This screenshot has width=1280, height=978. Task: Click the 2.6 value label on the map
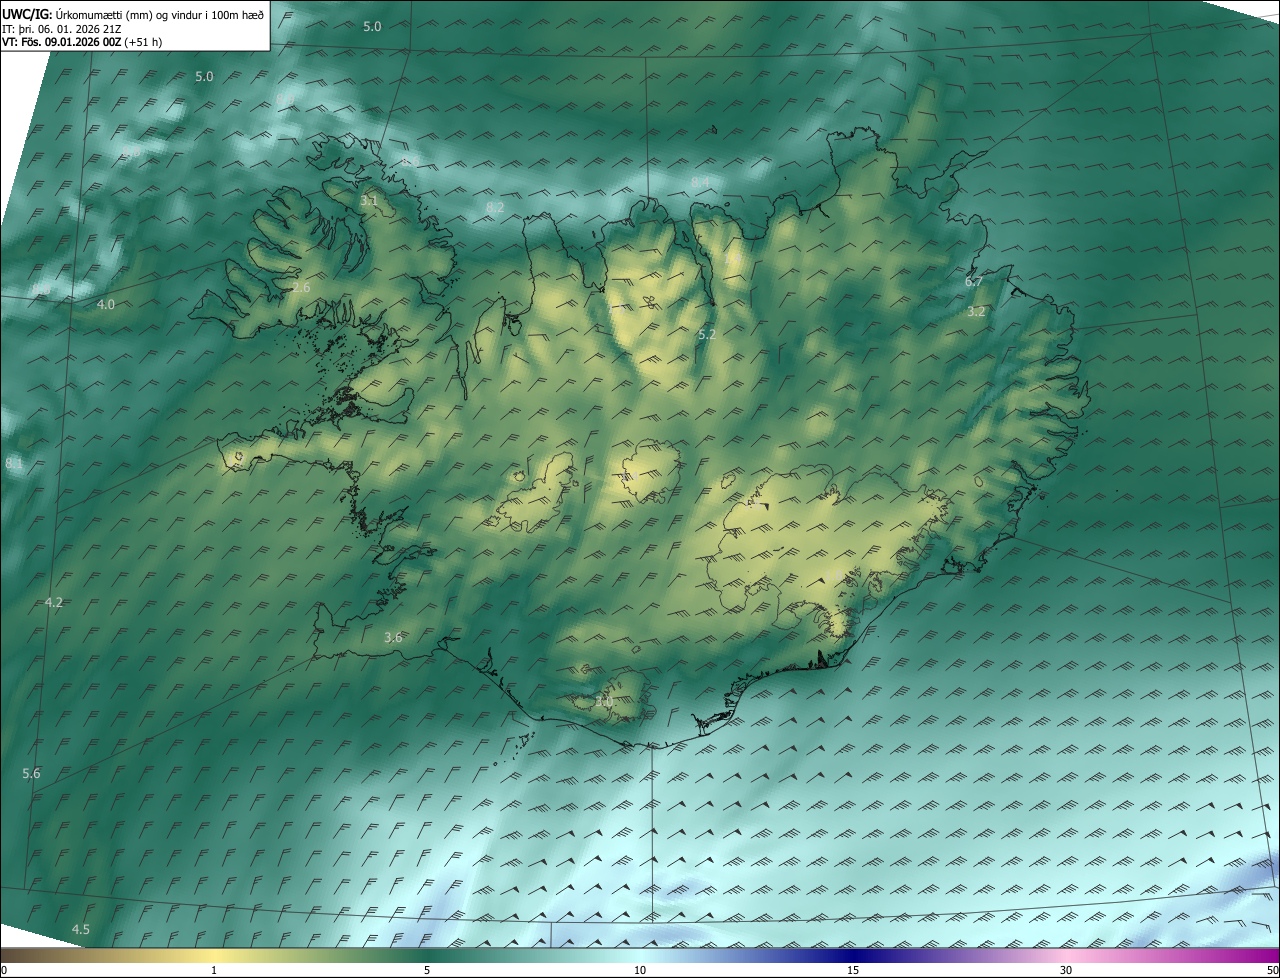click(301, 287)
